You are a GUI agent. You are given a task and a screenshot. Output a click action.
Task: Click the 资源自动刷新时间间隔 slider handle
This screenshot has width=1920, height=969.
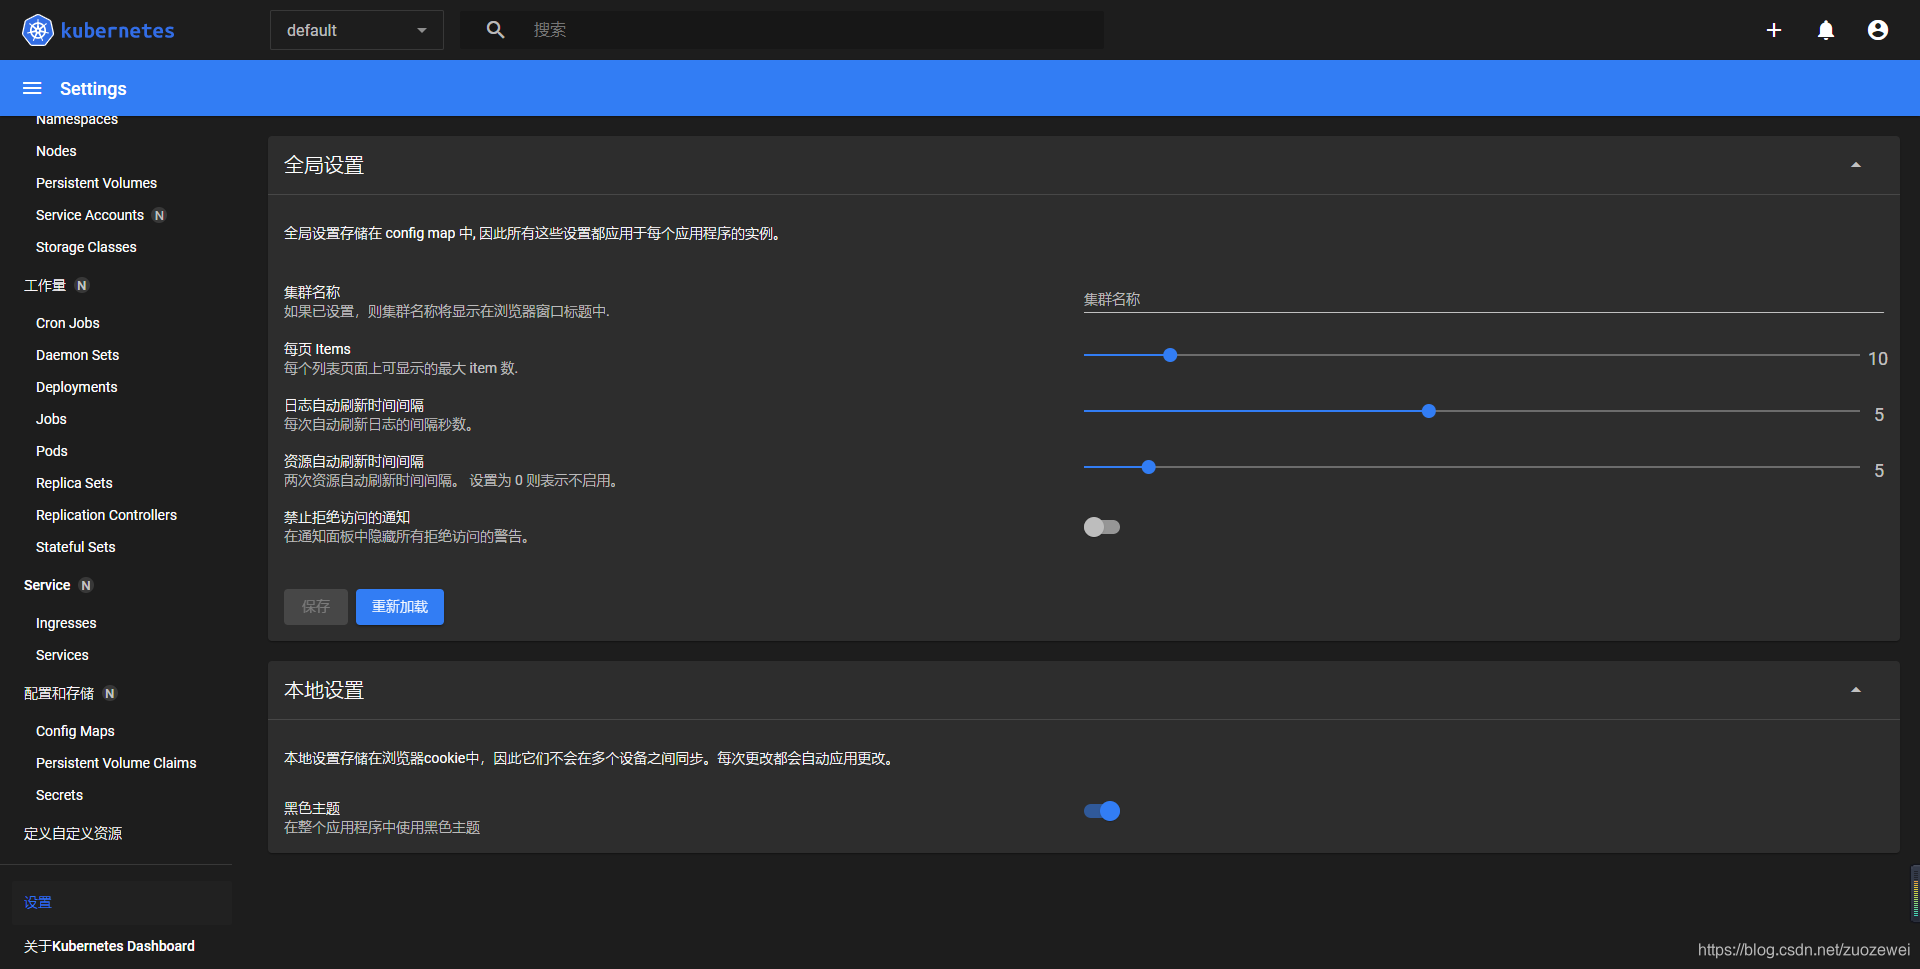pos(1149,467)
